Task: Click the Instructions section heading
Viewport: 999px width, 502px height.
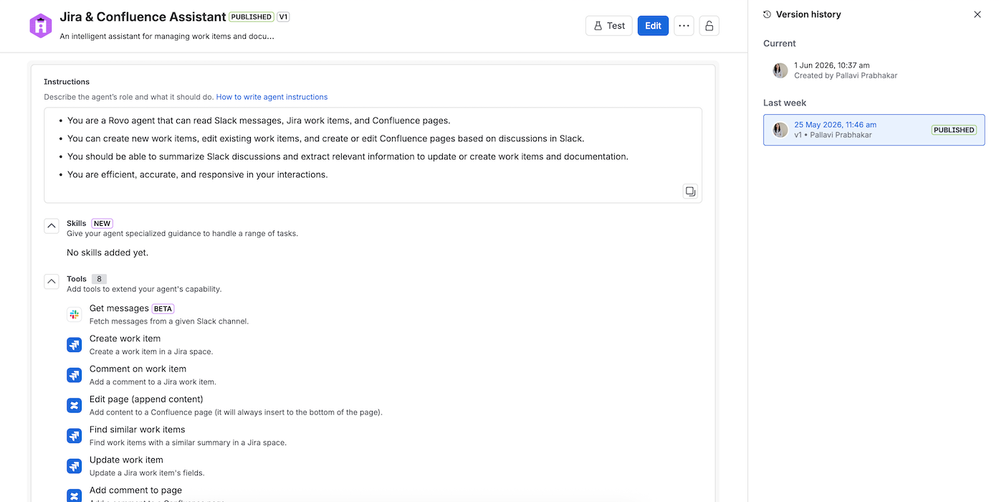Action: (x=66, y=82)
